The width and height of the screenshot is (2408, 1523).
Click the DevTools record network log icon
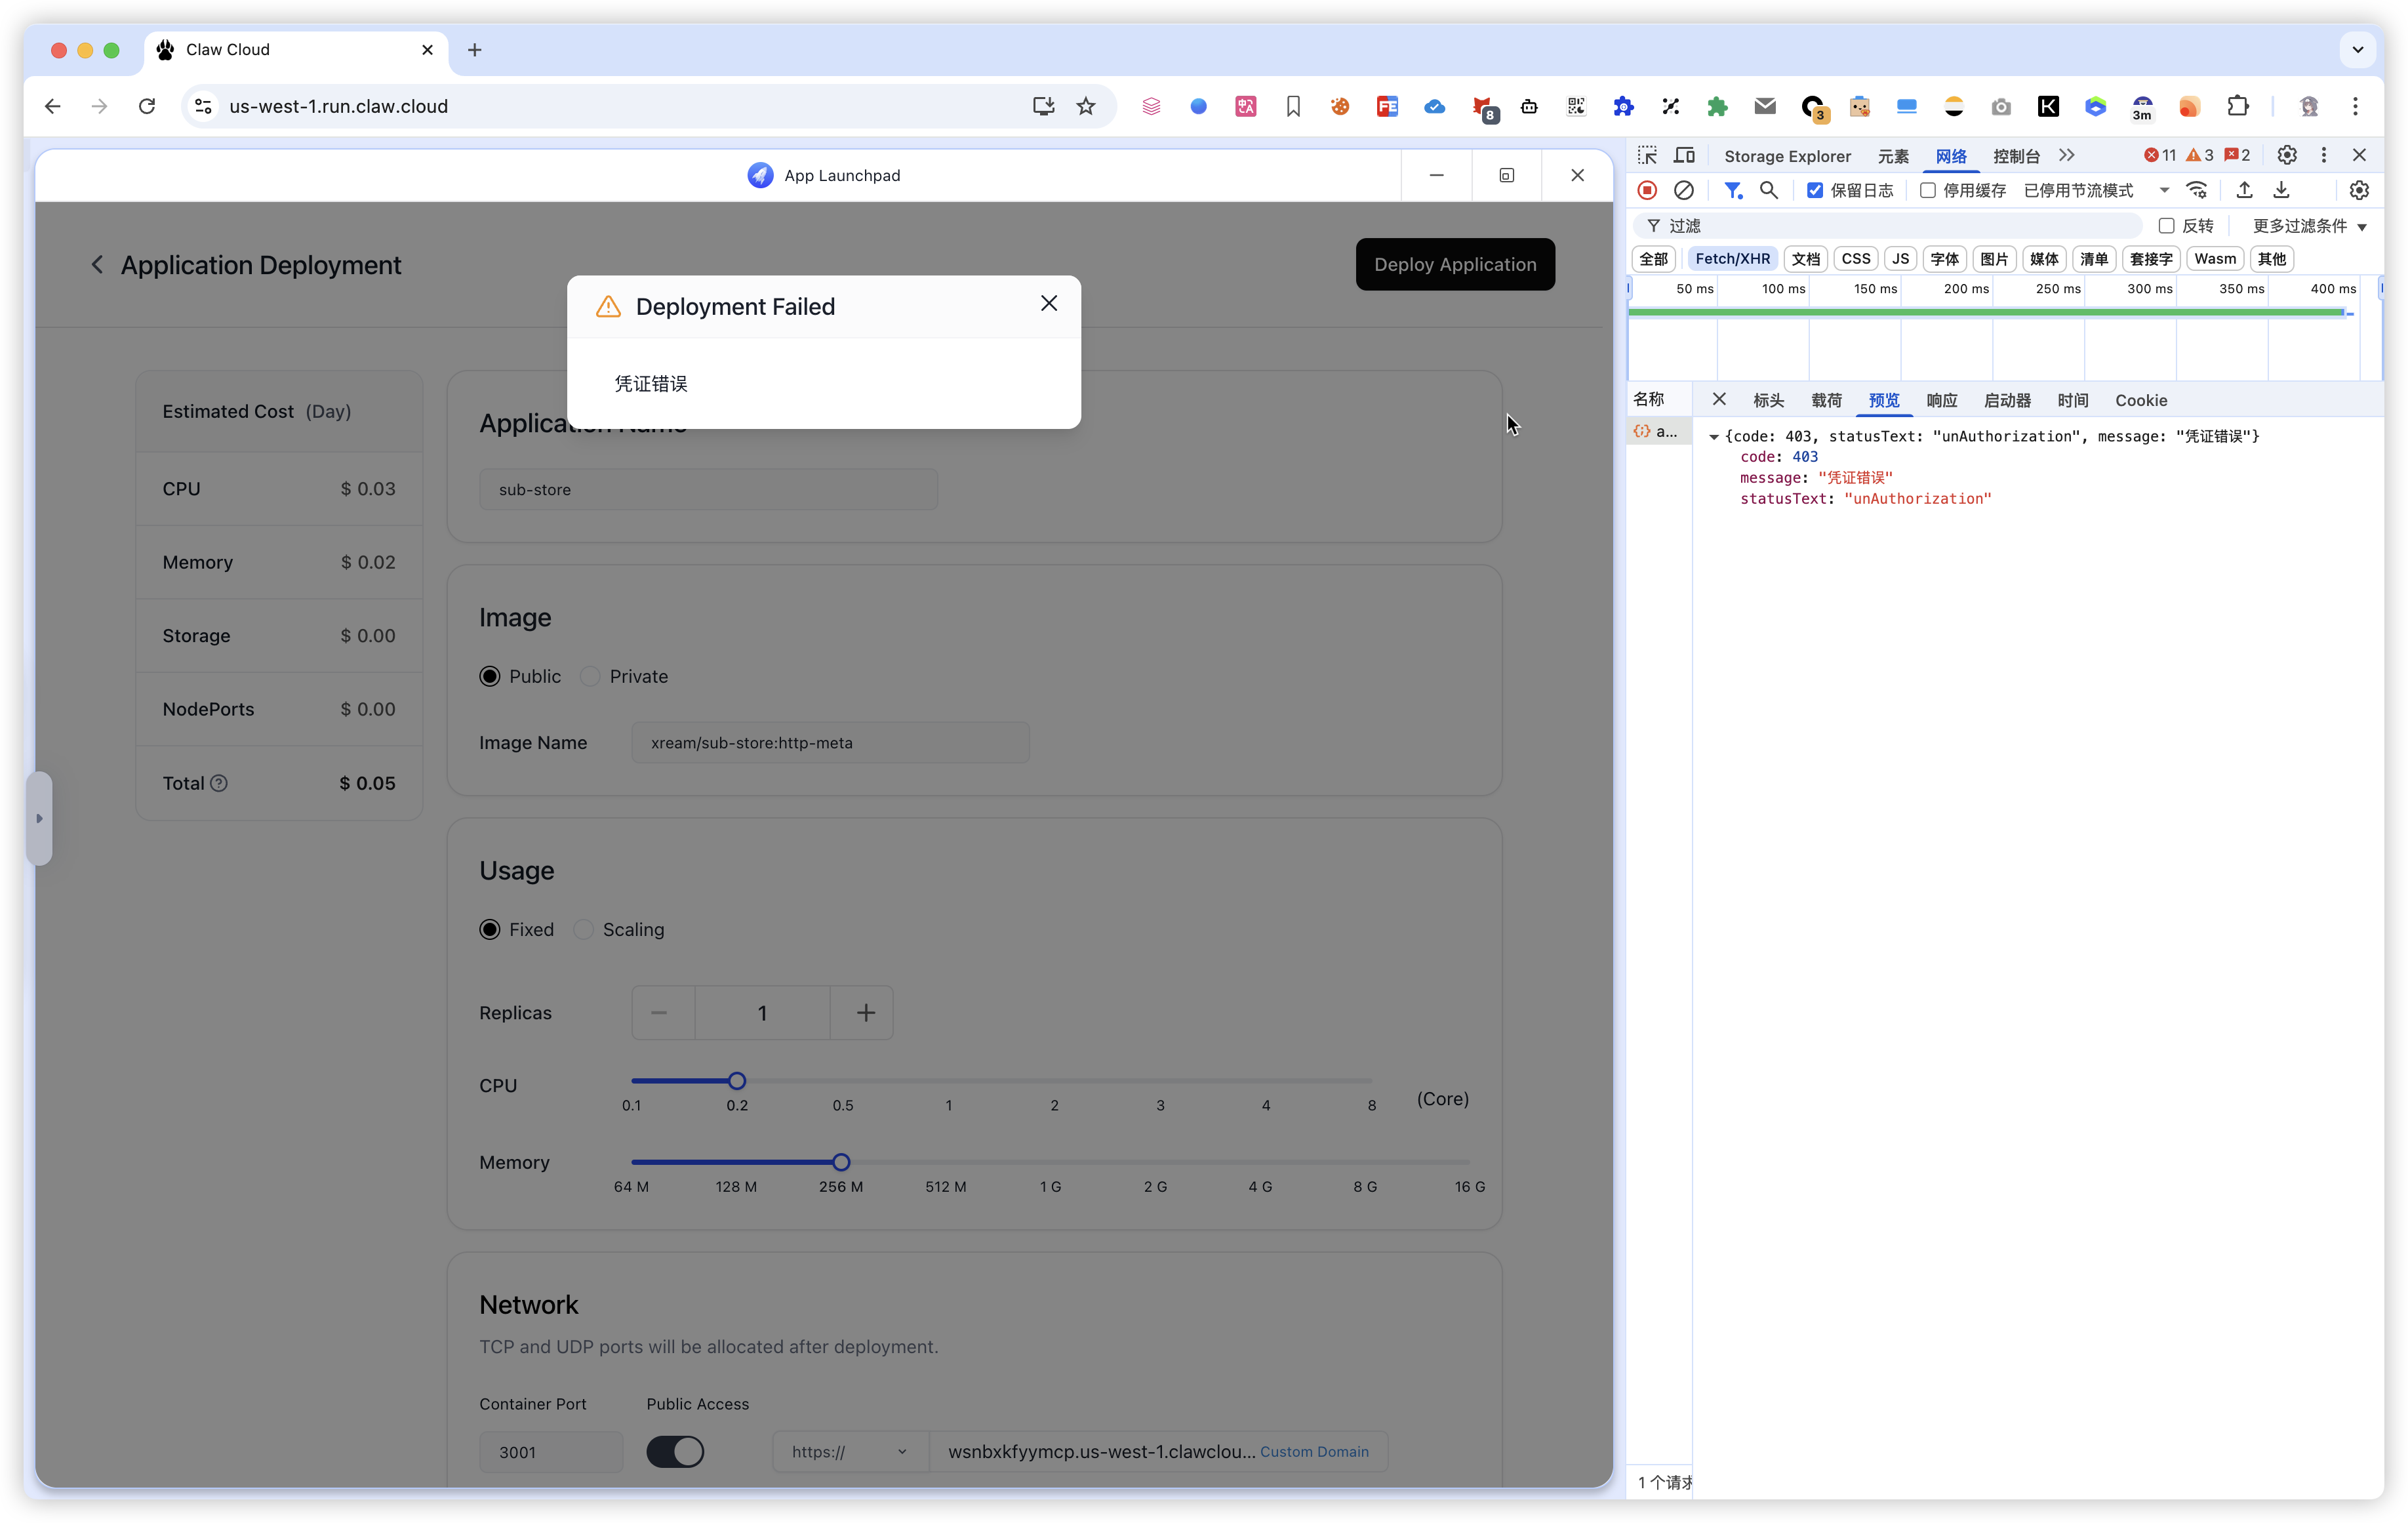coord(1647,190)
